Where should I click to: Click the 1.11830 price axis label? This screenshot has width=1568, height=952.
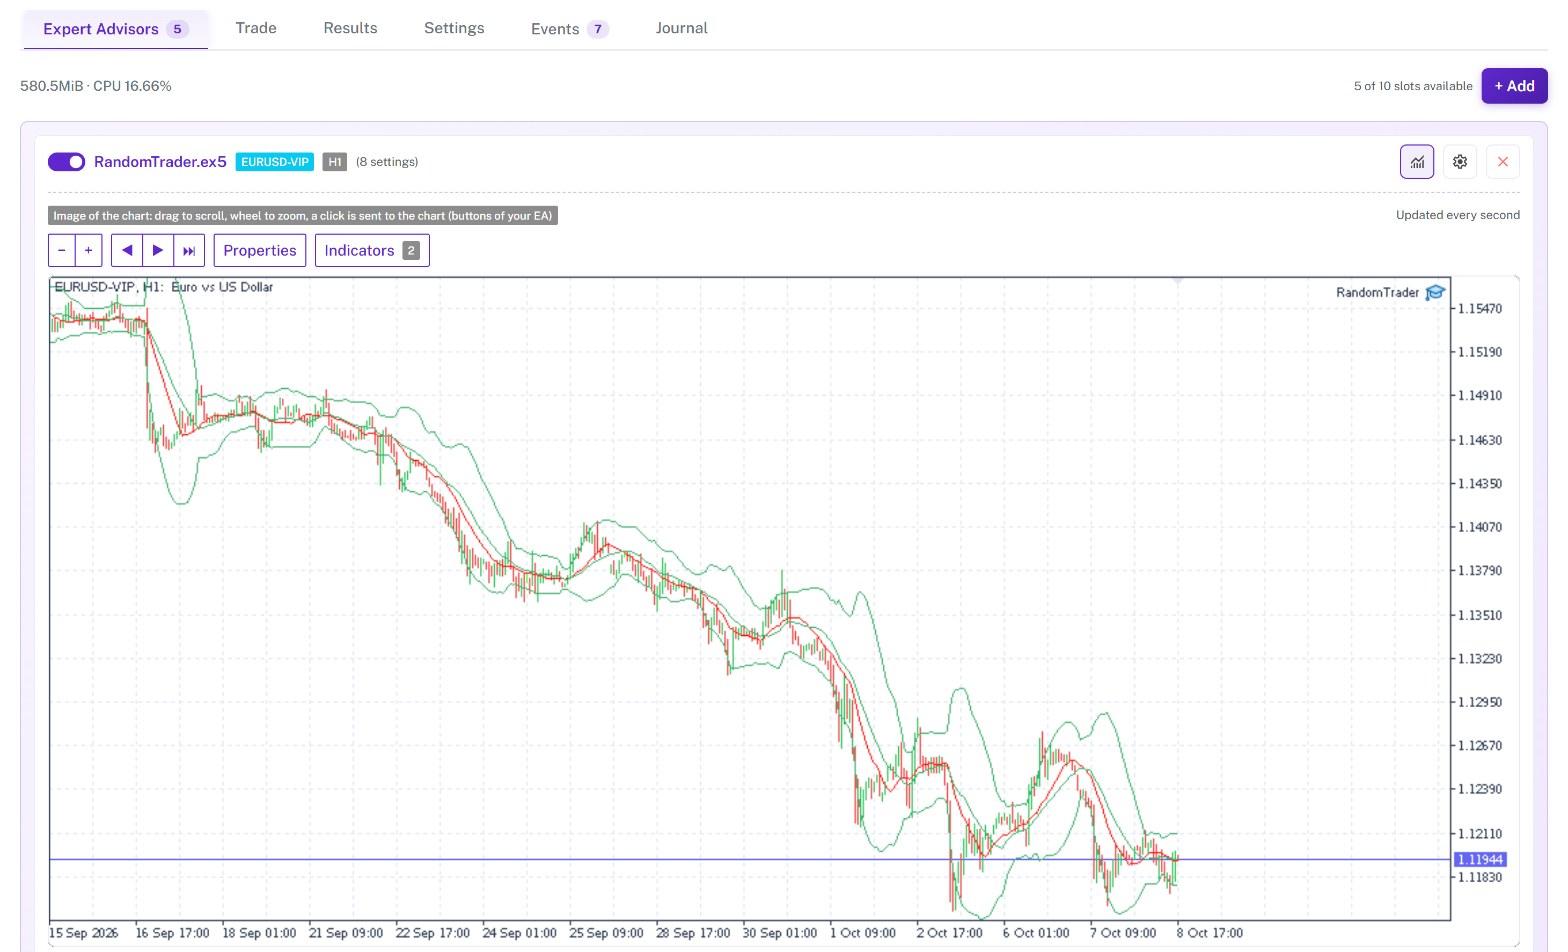(1480, 877)
